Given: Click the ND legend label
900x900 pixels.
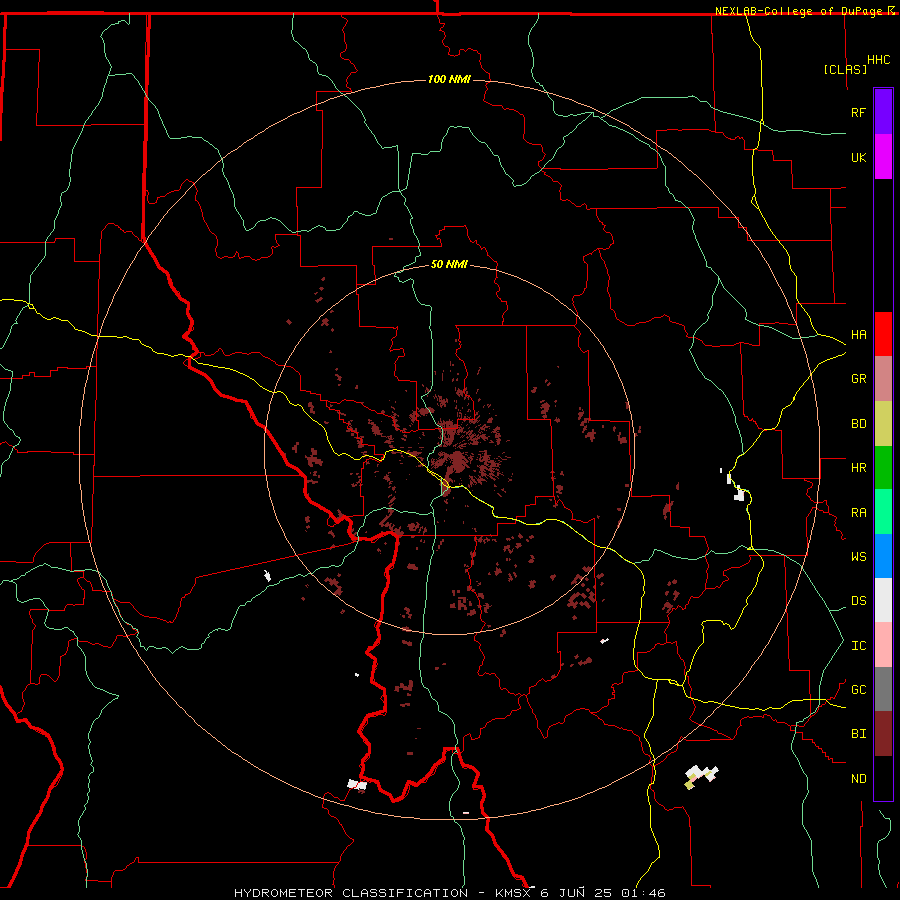Looking at the screenshot, I should (x=858, y=778).
